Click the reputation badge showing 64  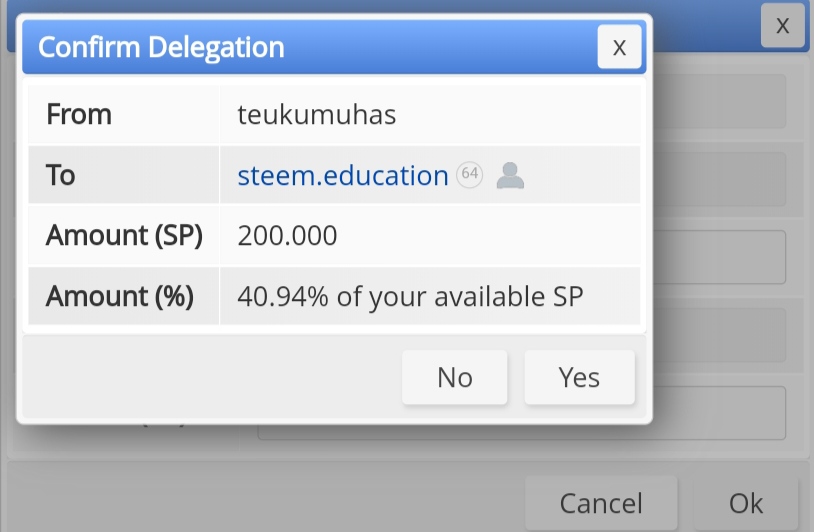coord(469,174)
